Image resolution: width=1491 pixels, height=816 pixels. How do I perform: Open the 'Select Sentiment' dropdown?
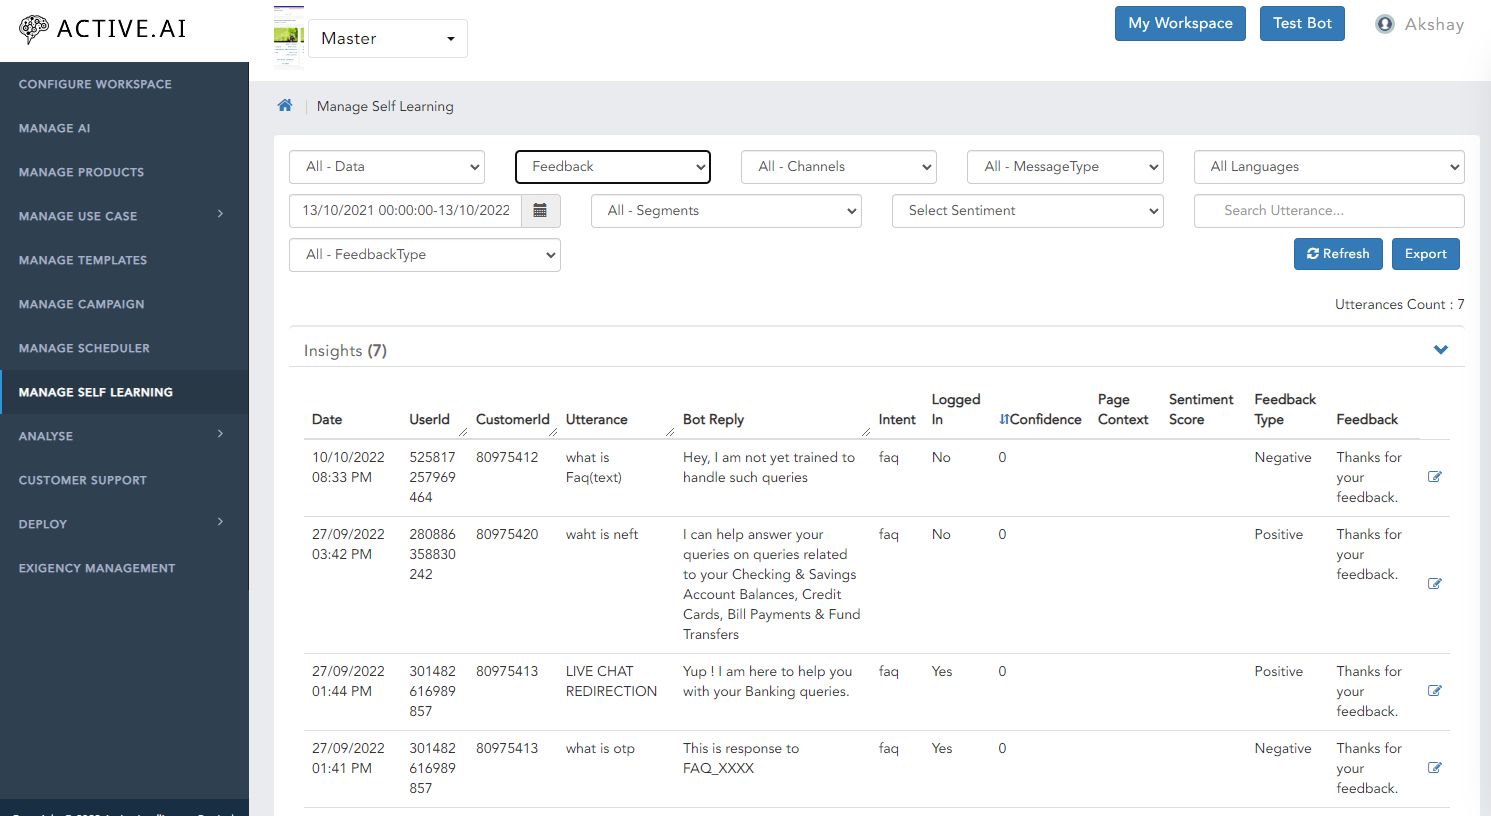coord(1028,211)
